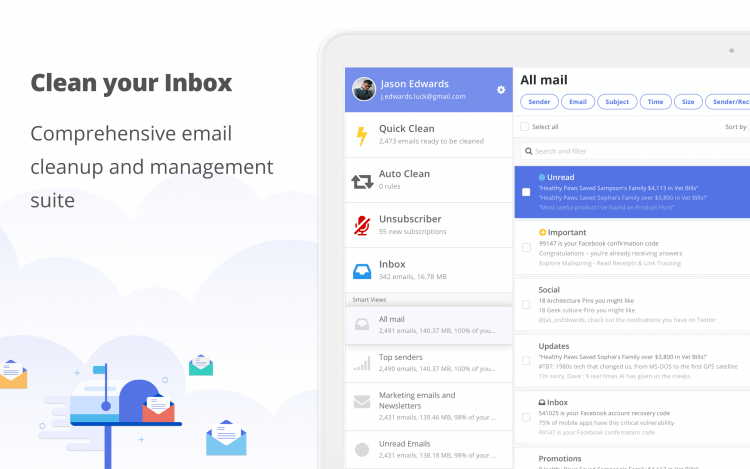This screenshot has width=750, height=469.
Task: Click the Marketing emails envelope icon
Action: coord(362,401)
